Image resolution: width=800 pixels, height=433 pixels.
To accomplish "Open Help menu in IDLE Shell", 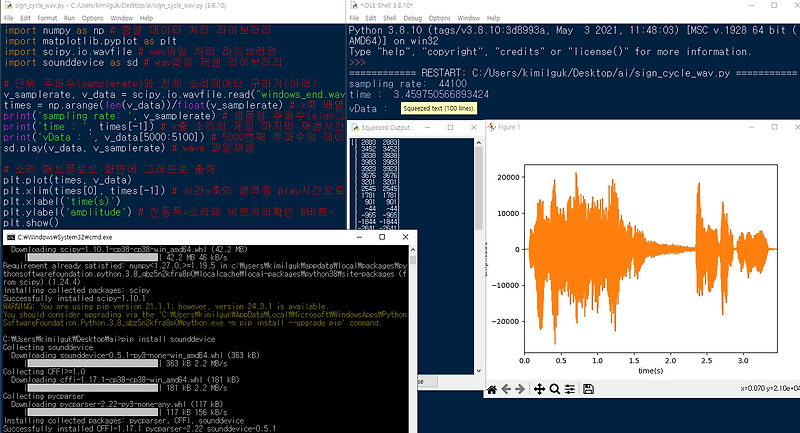I will click(x=493, y=18).
